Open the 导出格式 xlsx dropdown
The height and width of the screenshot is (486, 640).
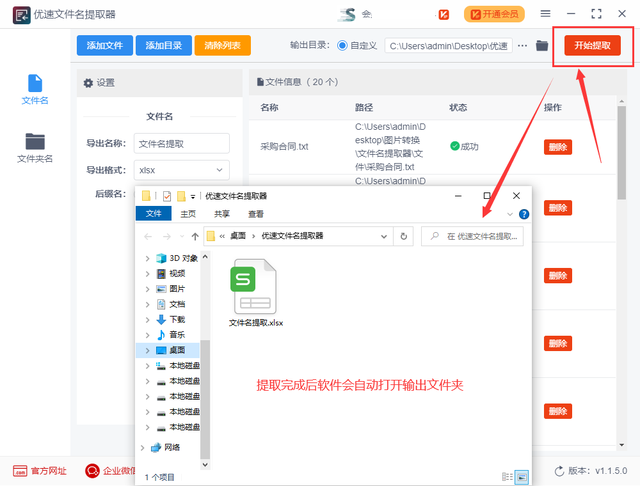coord(182,170)
